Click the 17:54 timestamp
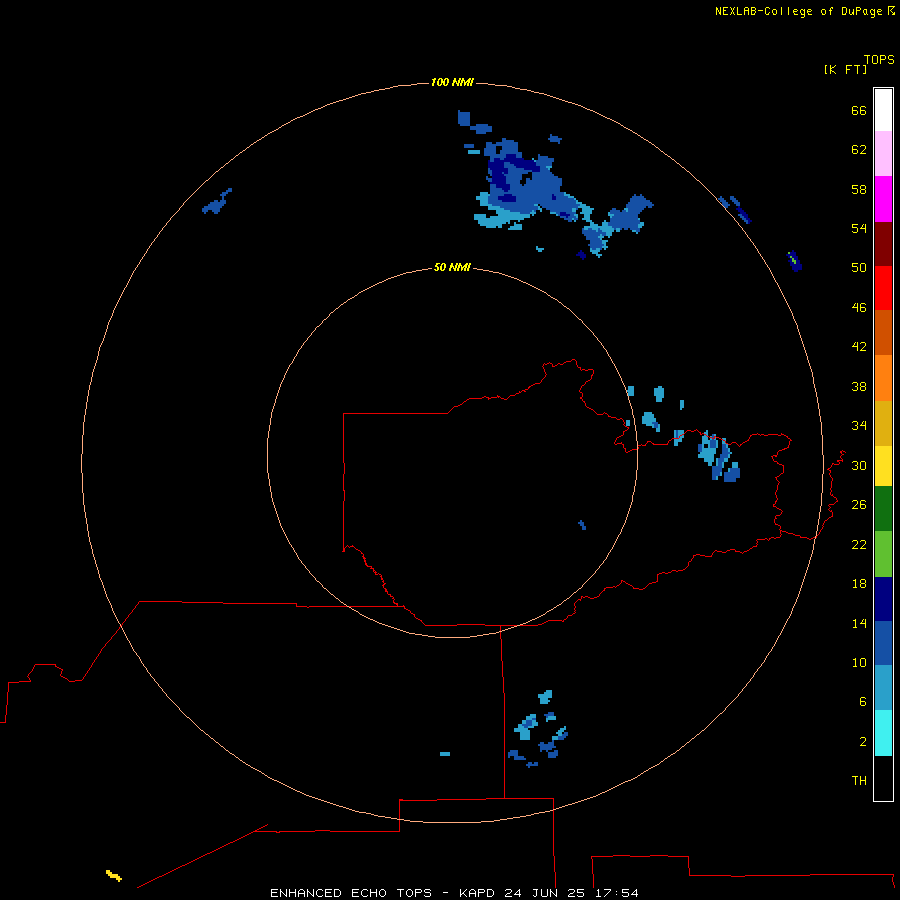This screenshot has width=900, height=900. click(615, 893)
